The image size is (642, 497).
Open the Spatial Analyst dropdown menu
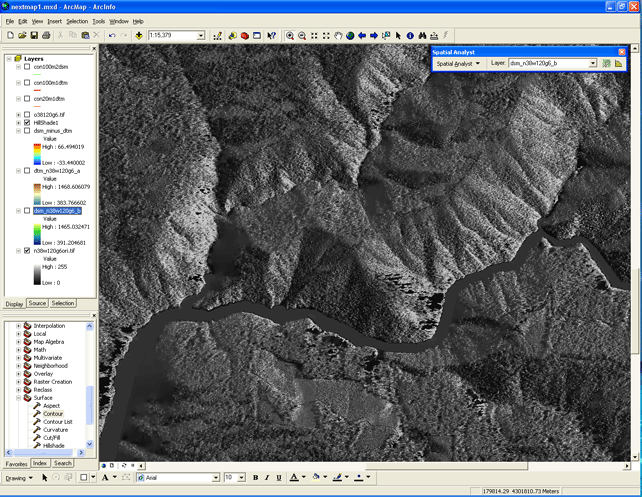pos(458,63)
